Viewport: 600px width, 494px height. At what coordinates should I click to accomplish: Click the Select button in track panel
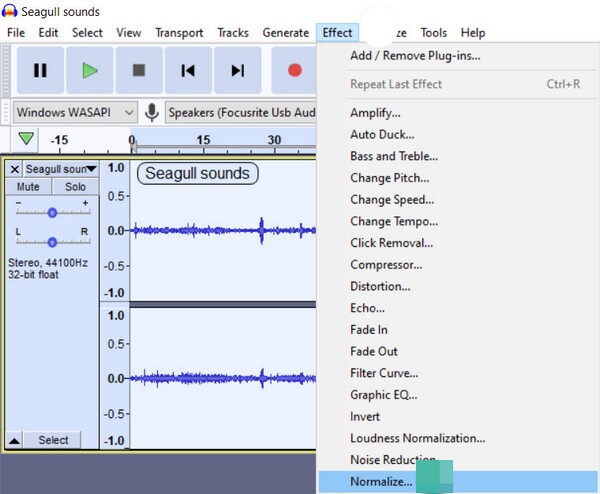point(53,440)
